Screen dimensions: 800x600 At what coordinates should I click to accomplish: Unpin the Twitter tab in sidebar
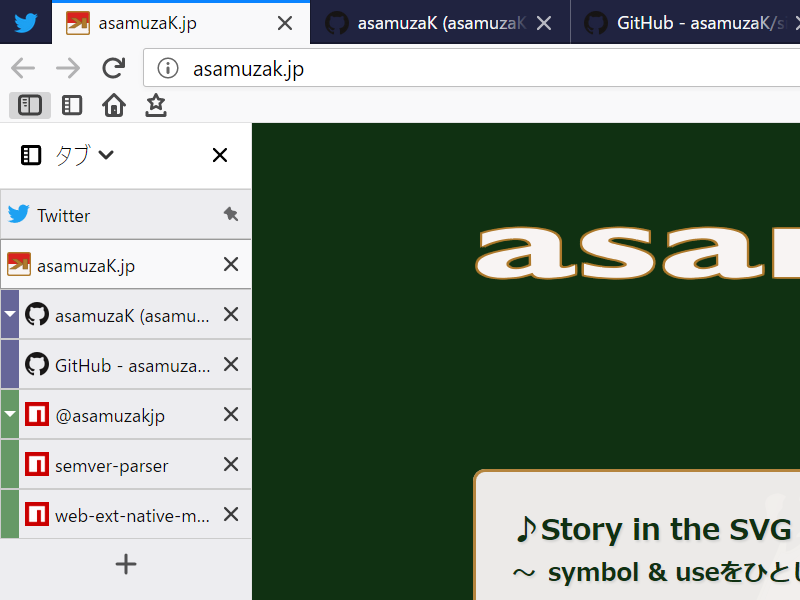(230, 214)
